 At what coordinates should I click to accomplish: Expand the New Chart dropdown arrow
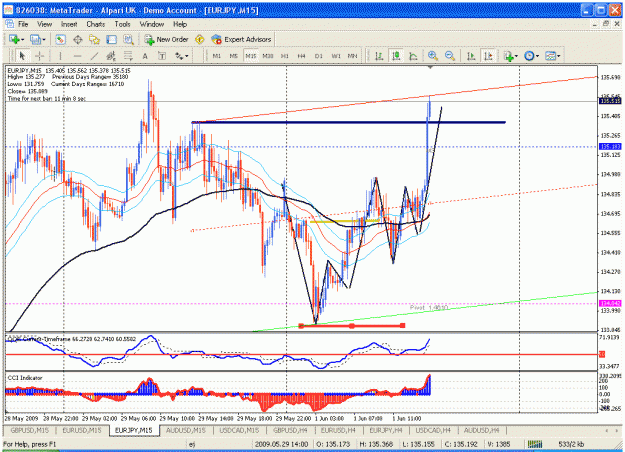pyautogui.click(x=22, y=39)
